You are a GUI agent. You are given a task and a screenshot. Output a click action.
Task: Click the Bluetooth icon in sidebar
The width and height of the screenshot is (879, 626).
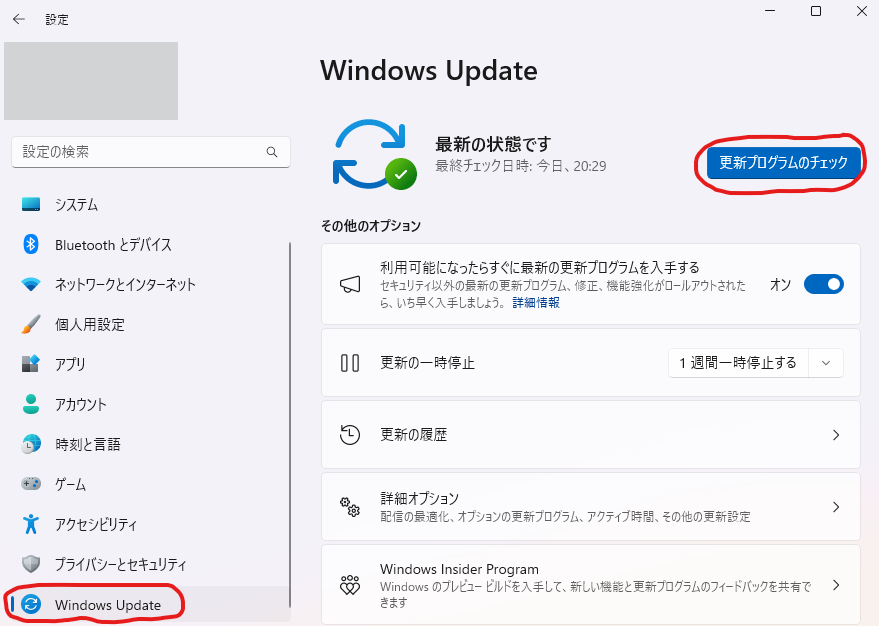pyautogui.click(x=31, y=244)
